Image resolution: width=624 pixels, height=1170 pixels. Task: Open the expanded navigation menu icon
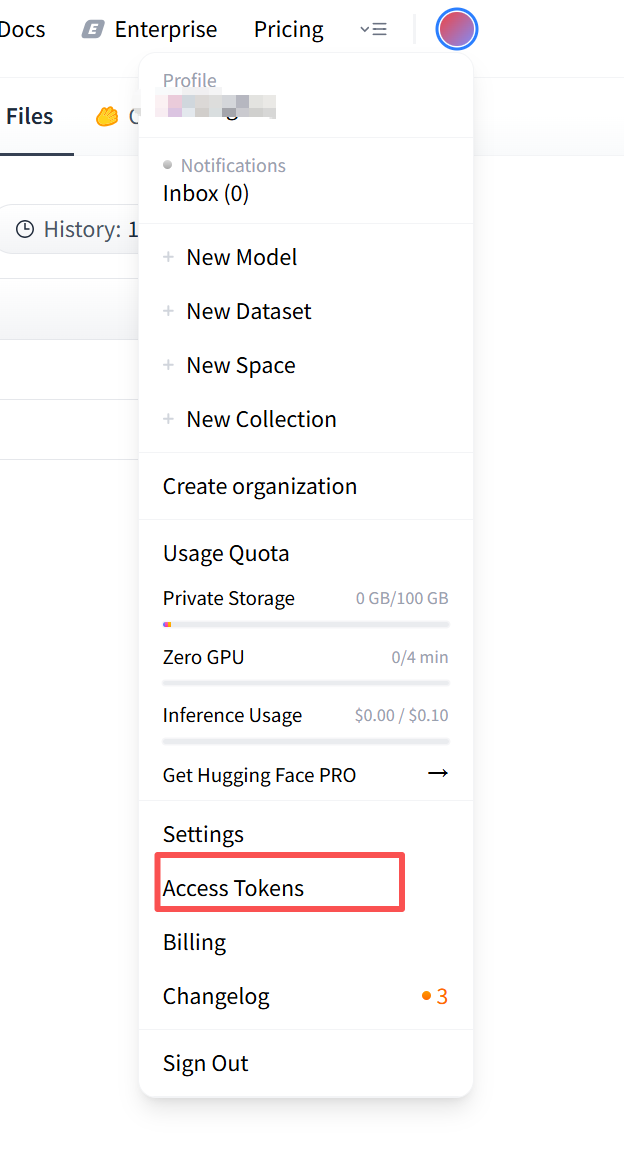[373, 30]
